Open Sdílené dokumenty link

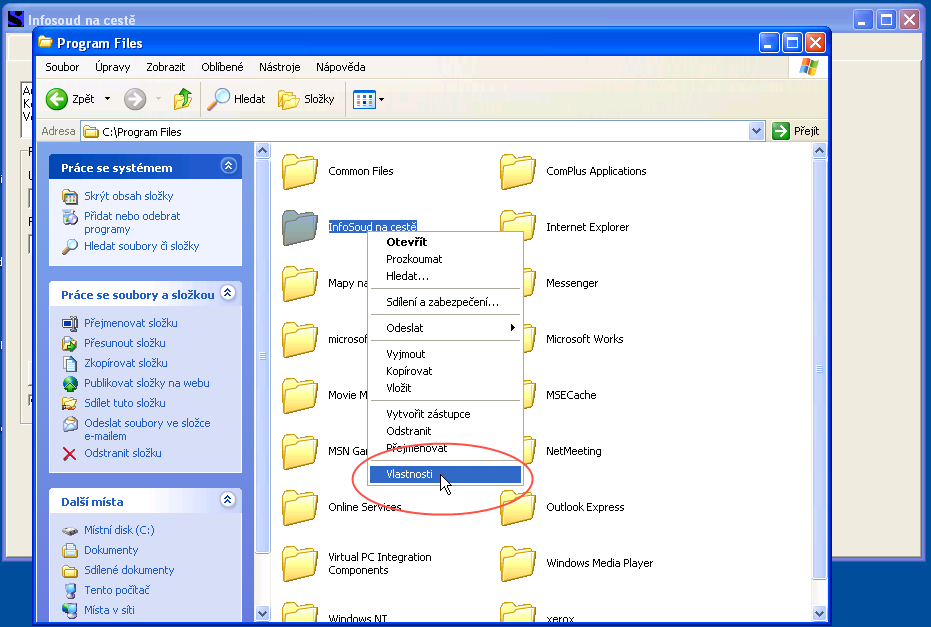pos(129,570)
